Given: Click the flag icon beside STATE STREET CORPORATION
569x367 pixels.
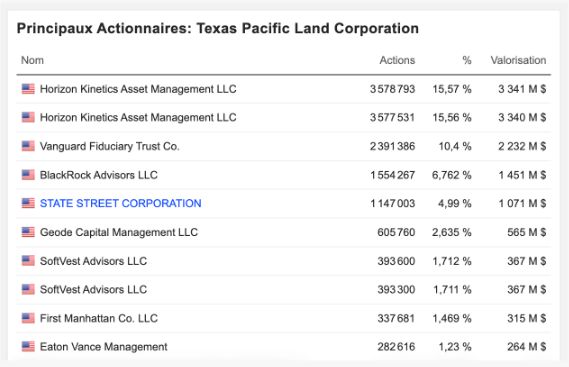Looking at the screenshot, I should (28, 203).
